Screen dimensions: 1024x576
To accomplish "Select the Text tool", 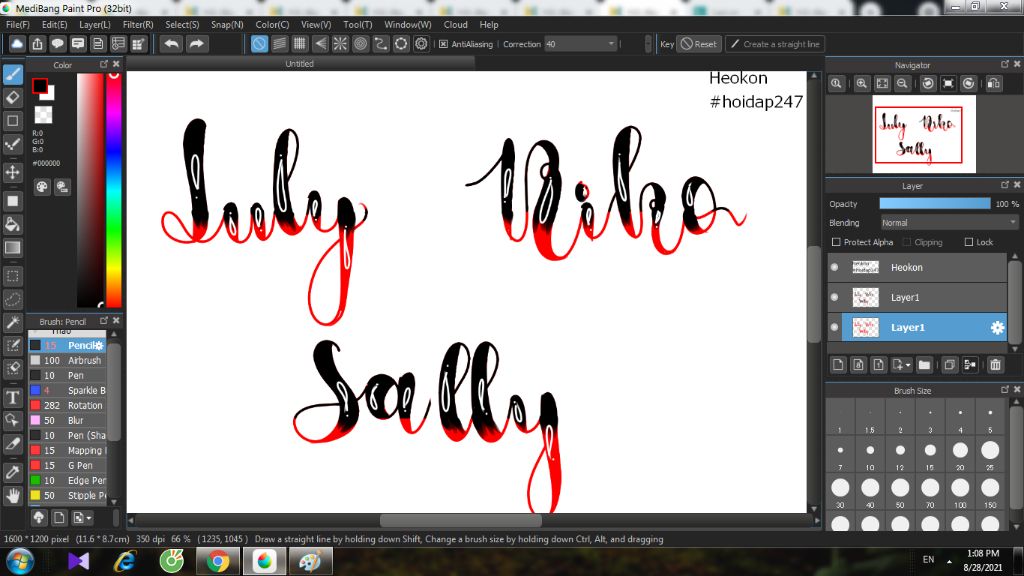I will (x=12, y=397).
